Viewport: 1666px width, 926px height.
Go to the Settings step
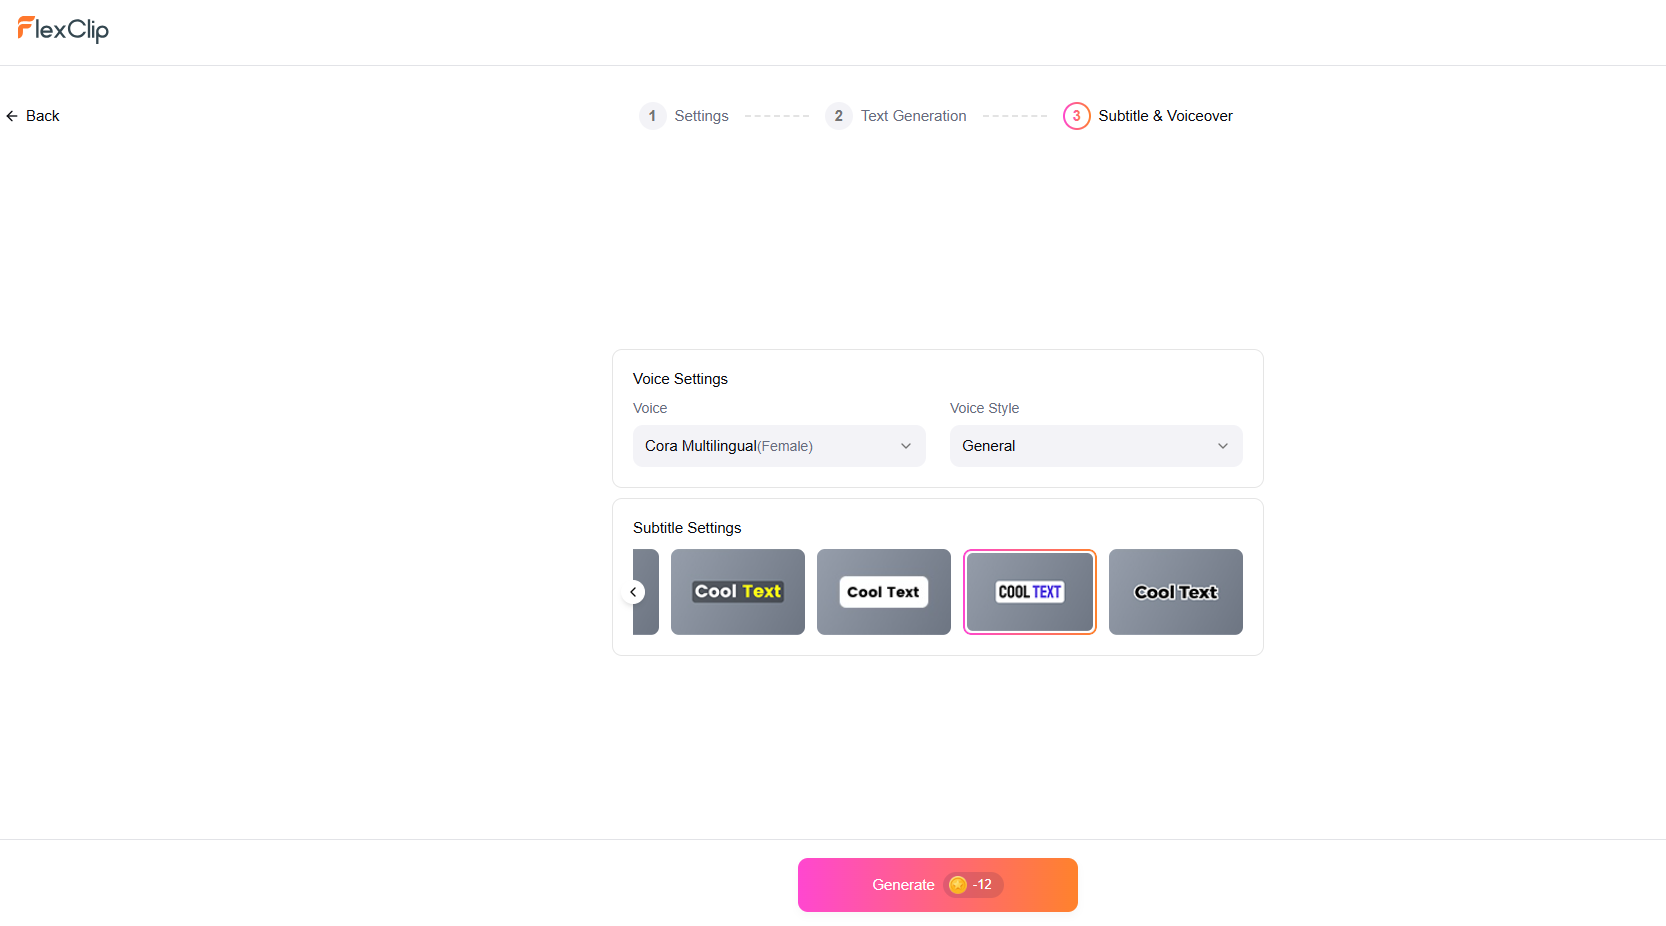[701, 116]
